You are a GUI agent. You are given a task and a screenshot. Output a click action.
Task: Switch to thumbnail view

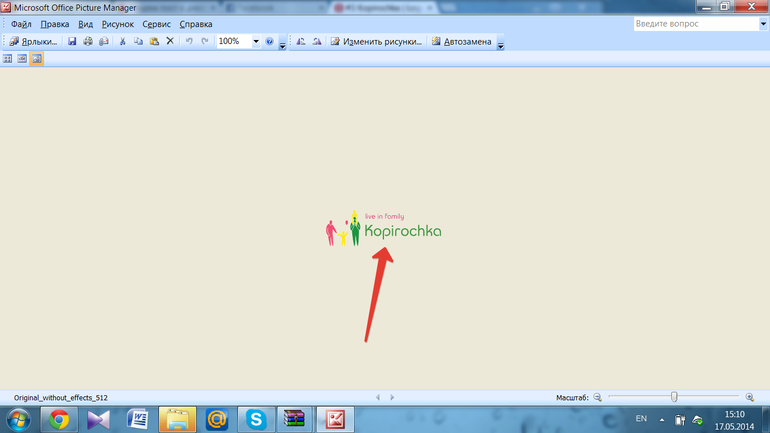click(7, 59)
